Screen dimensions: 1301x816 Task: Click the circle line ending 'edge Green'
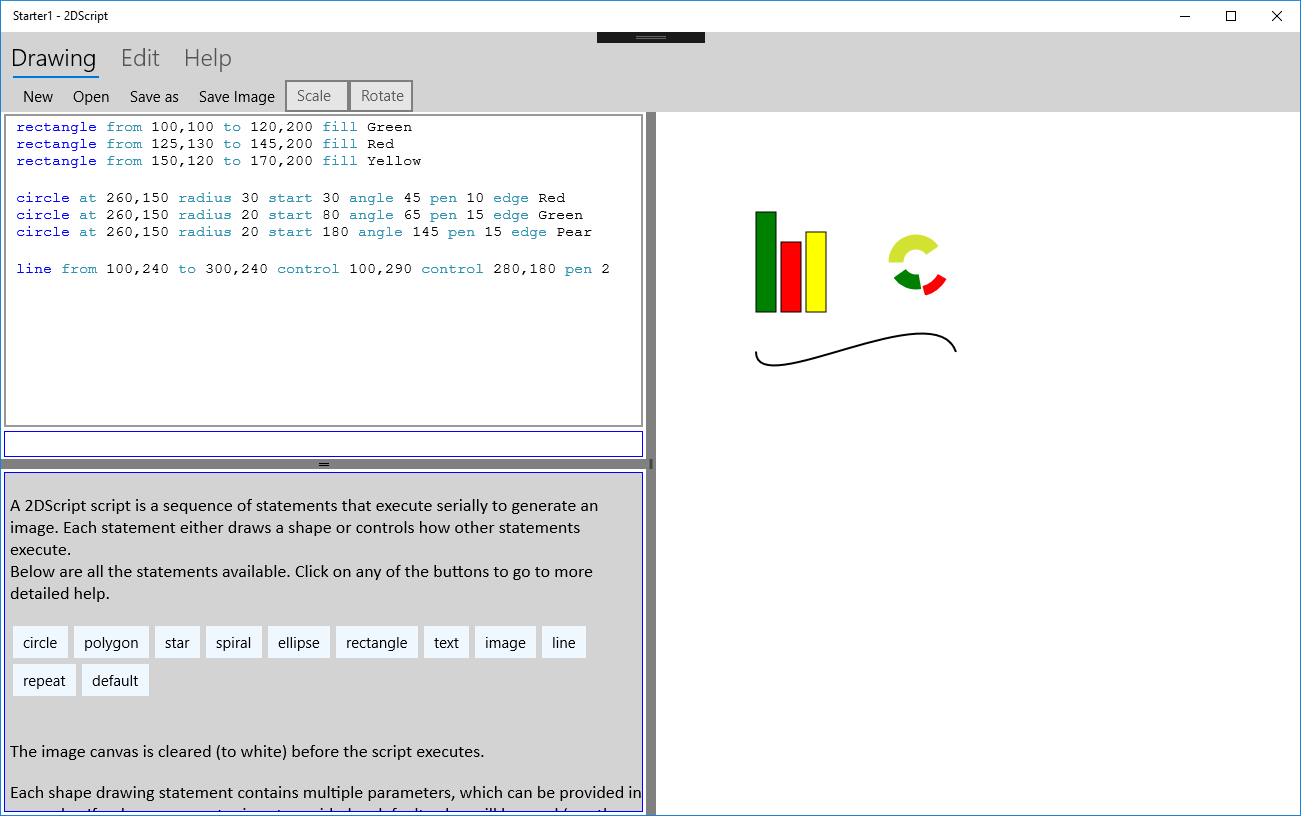click(x=300, y=215)
